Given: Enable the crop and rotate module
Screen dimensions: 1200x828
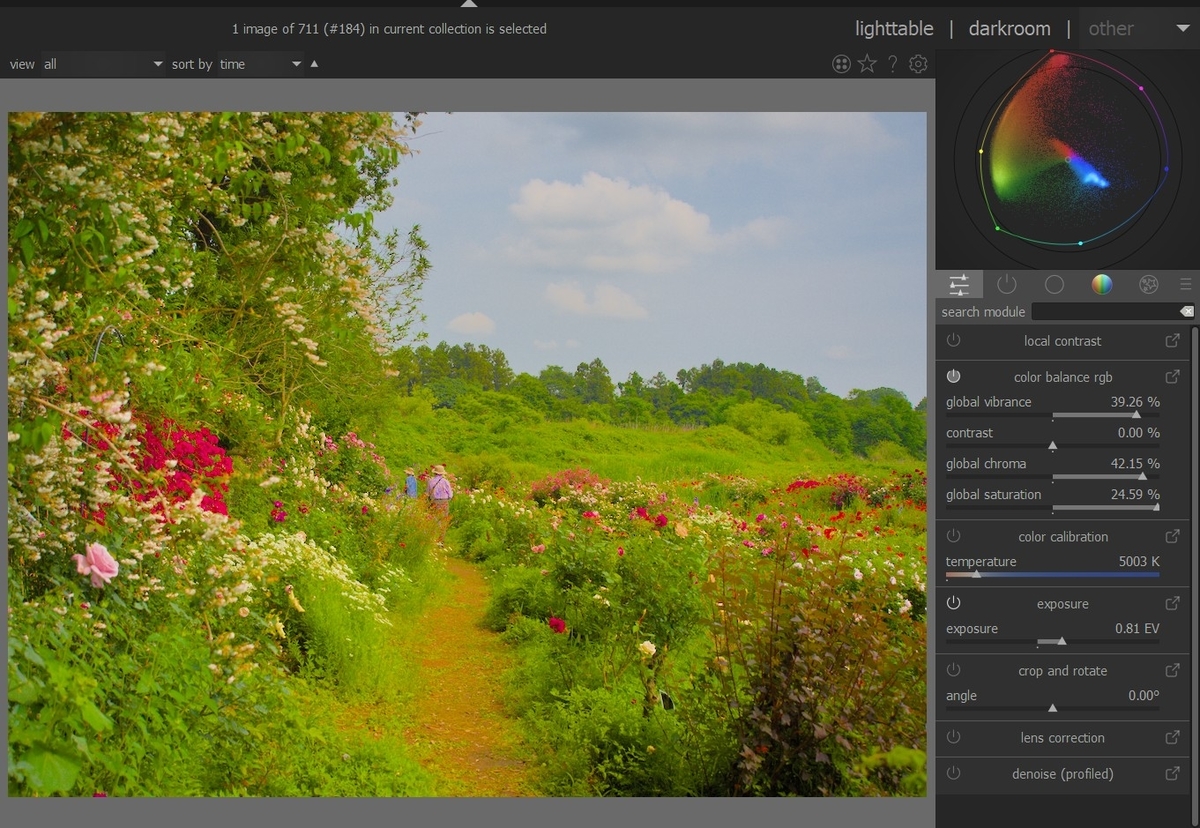Looking at the screenshot, I should tap(953, 671).
